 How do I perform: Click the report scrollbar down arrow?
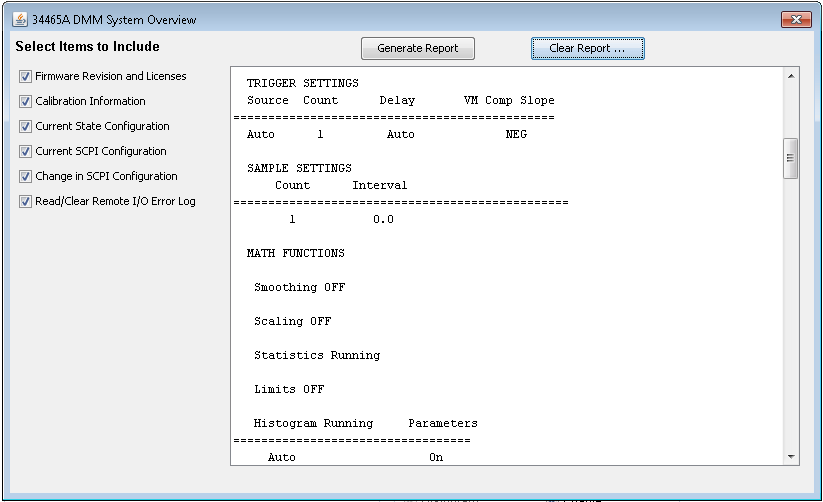pos(791,457)
